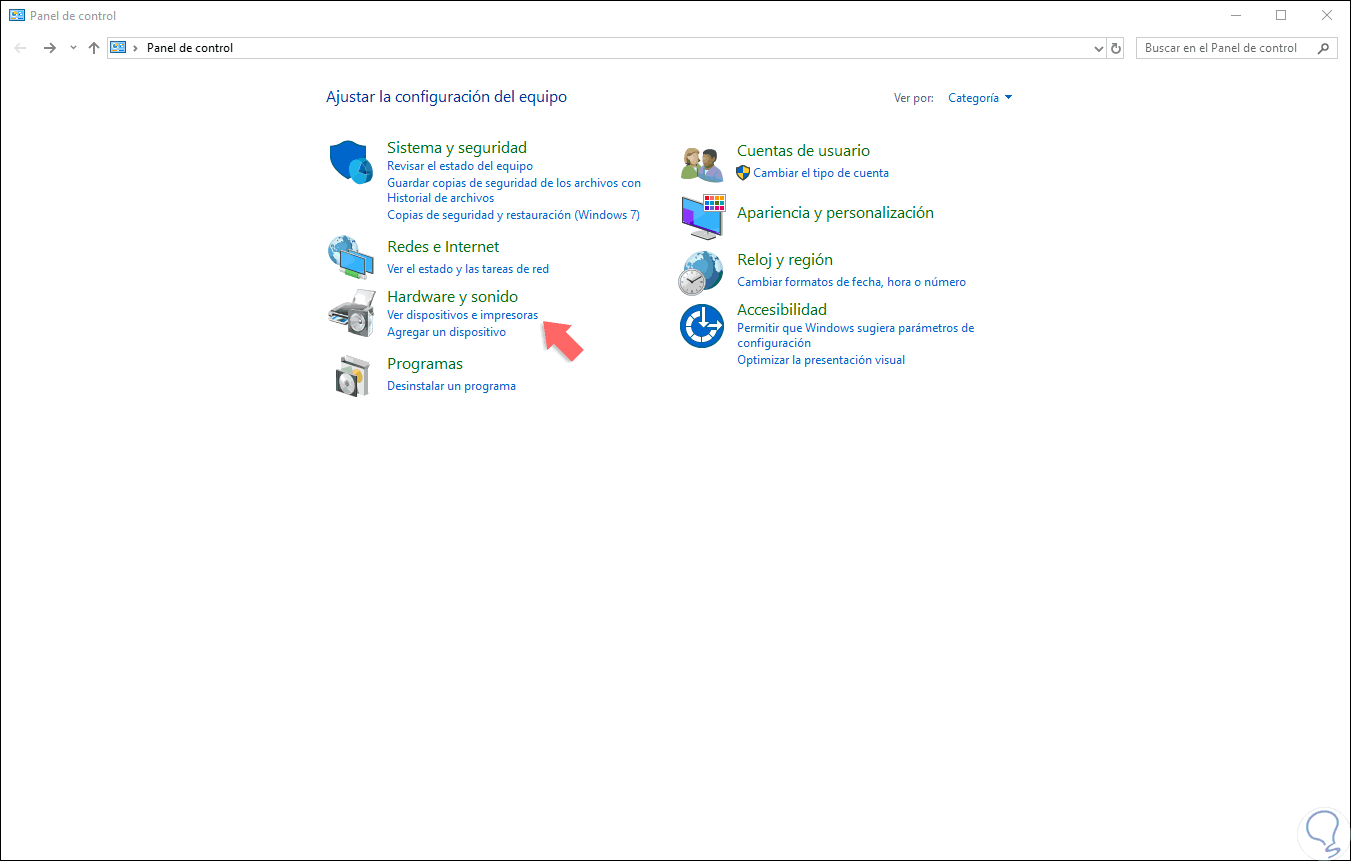Select Permitir que Windows sugiera parámetros de configuración
1351x861 pixels.
click(x=855, y=335)
